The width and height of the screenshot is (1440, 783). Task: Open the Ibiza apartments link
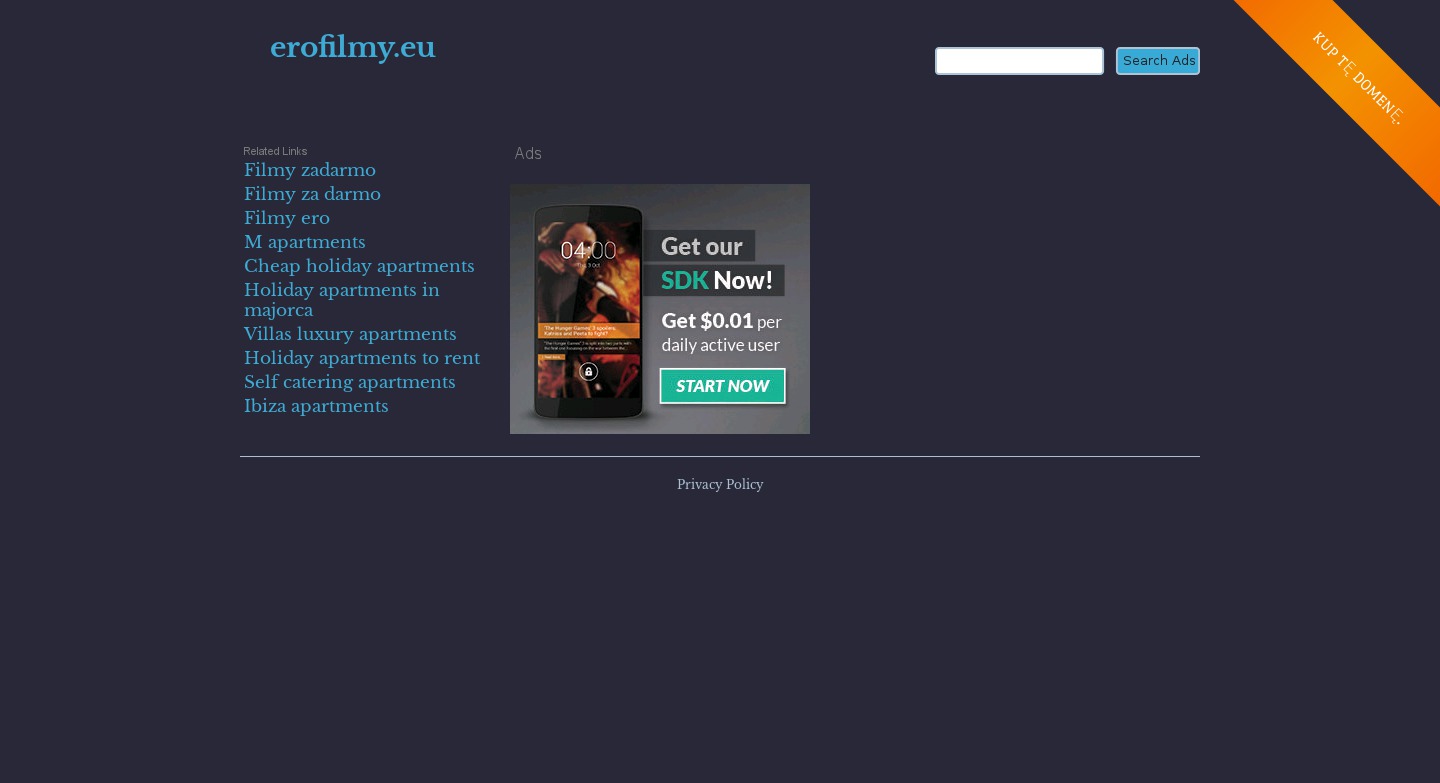[x=316, y=406]
